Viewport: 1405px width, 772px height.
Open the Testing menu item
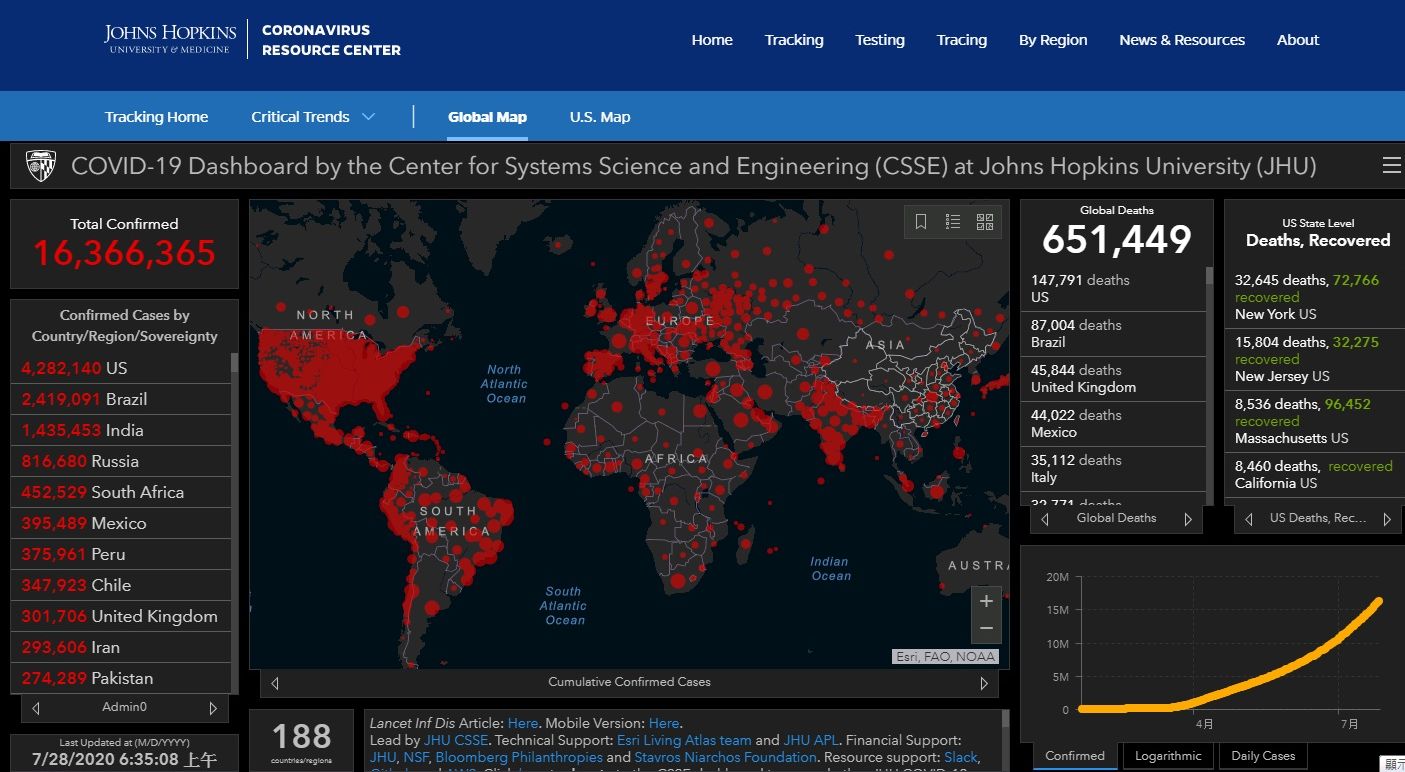[x=880, y=40]
